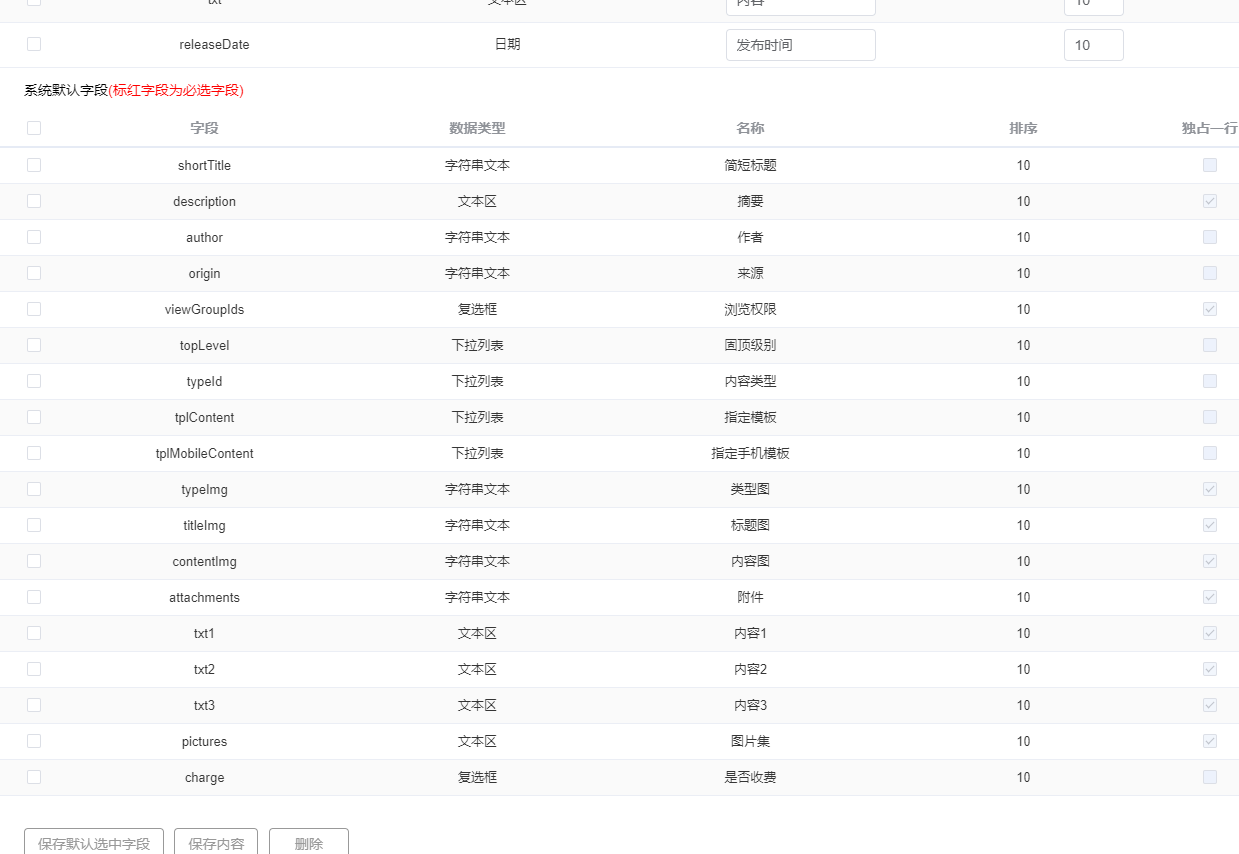The width and height of the screenshot is (1239, 854).
Task: Edit the releaseDate sort order input
Action: point(1094,45)
